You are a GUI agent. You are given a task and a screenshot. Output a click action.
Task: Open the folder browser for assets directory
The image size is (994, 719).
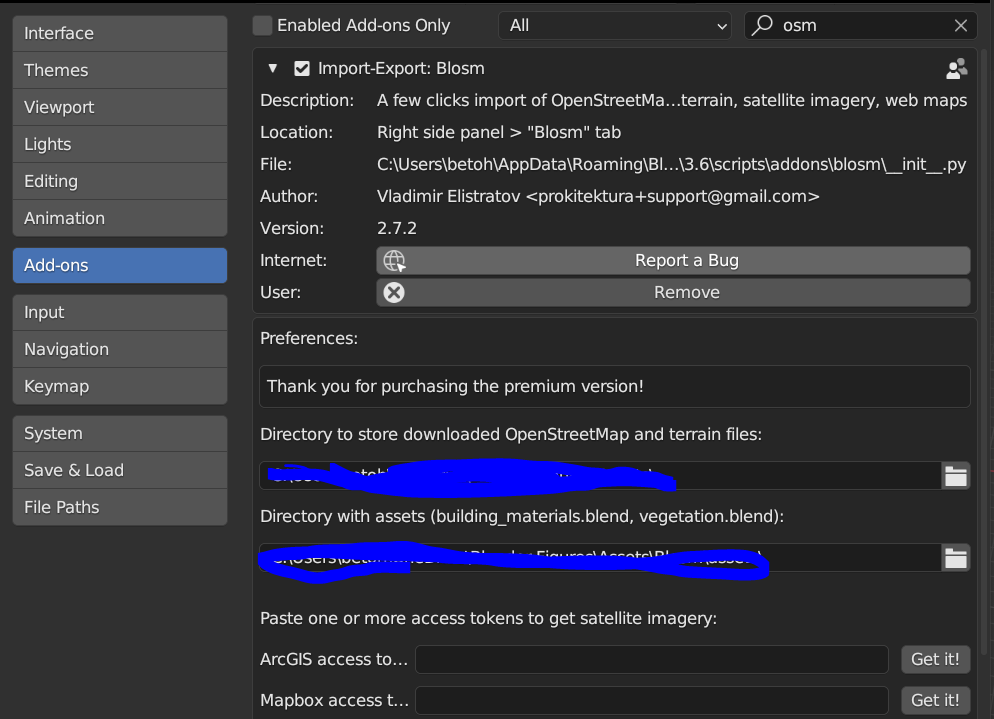[x=956, y=560]
